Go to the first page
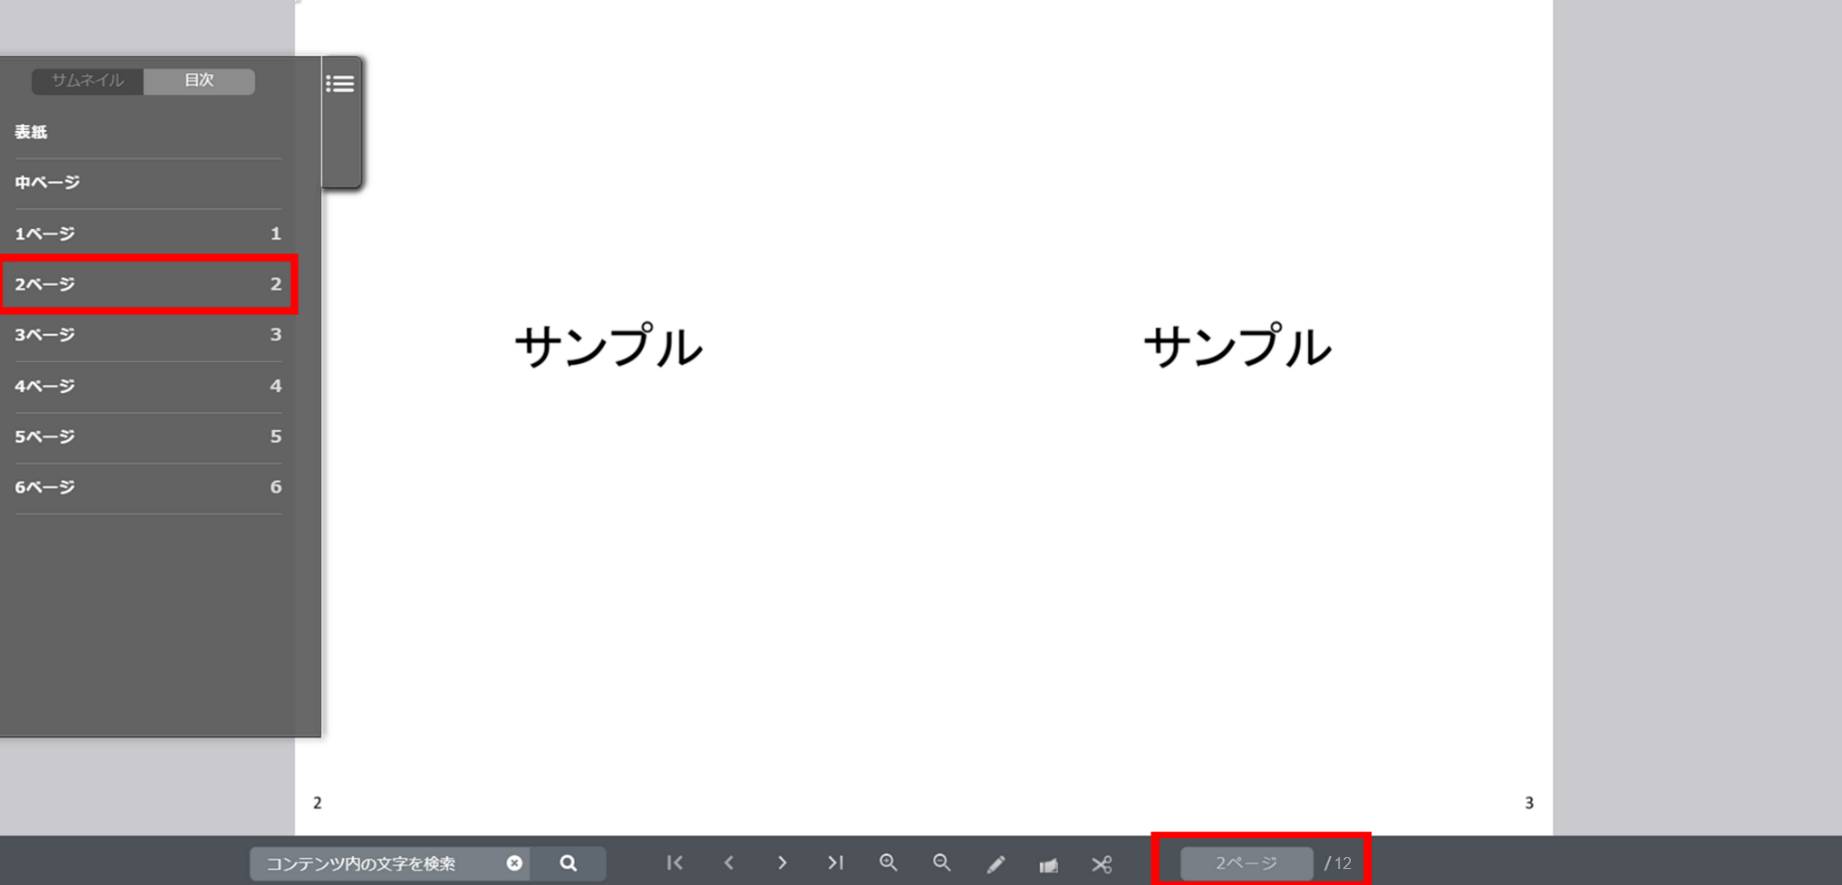1842x885 pixels. (675, 862)
